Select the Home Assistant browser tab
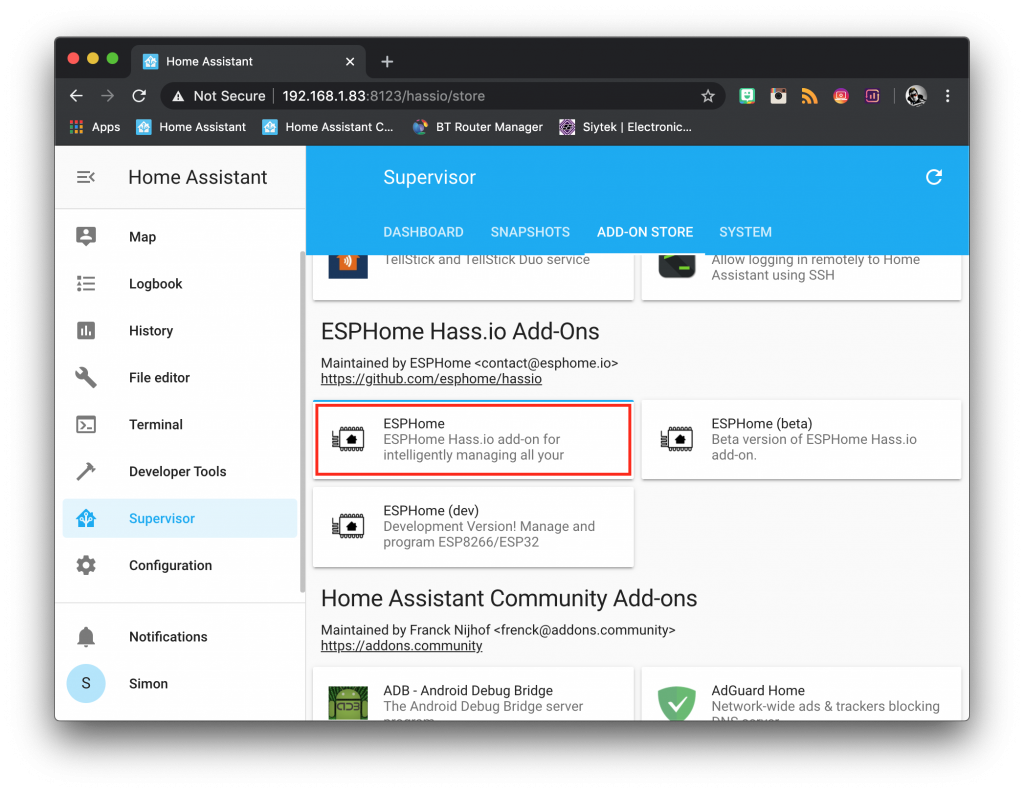The image size is (1024, 793). pos(248,61)
